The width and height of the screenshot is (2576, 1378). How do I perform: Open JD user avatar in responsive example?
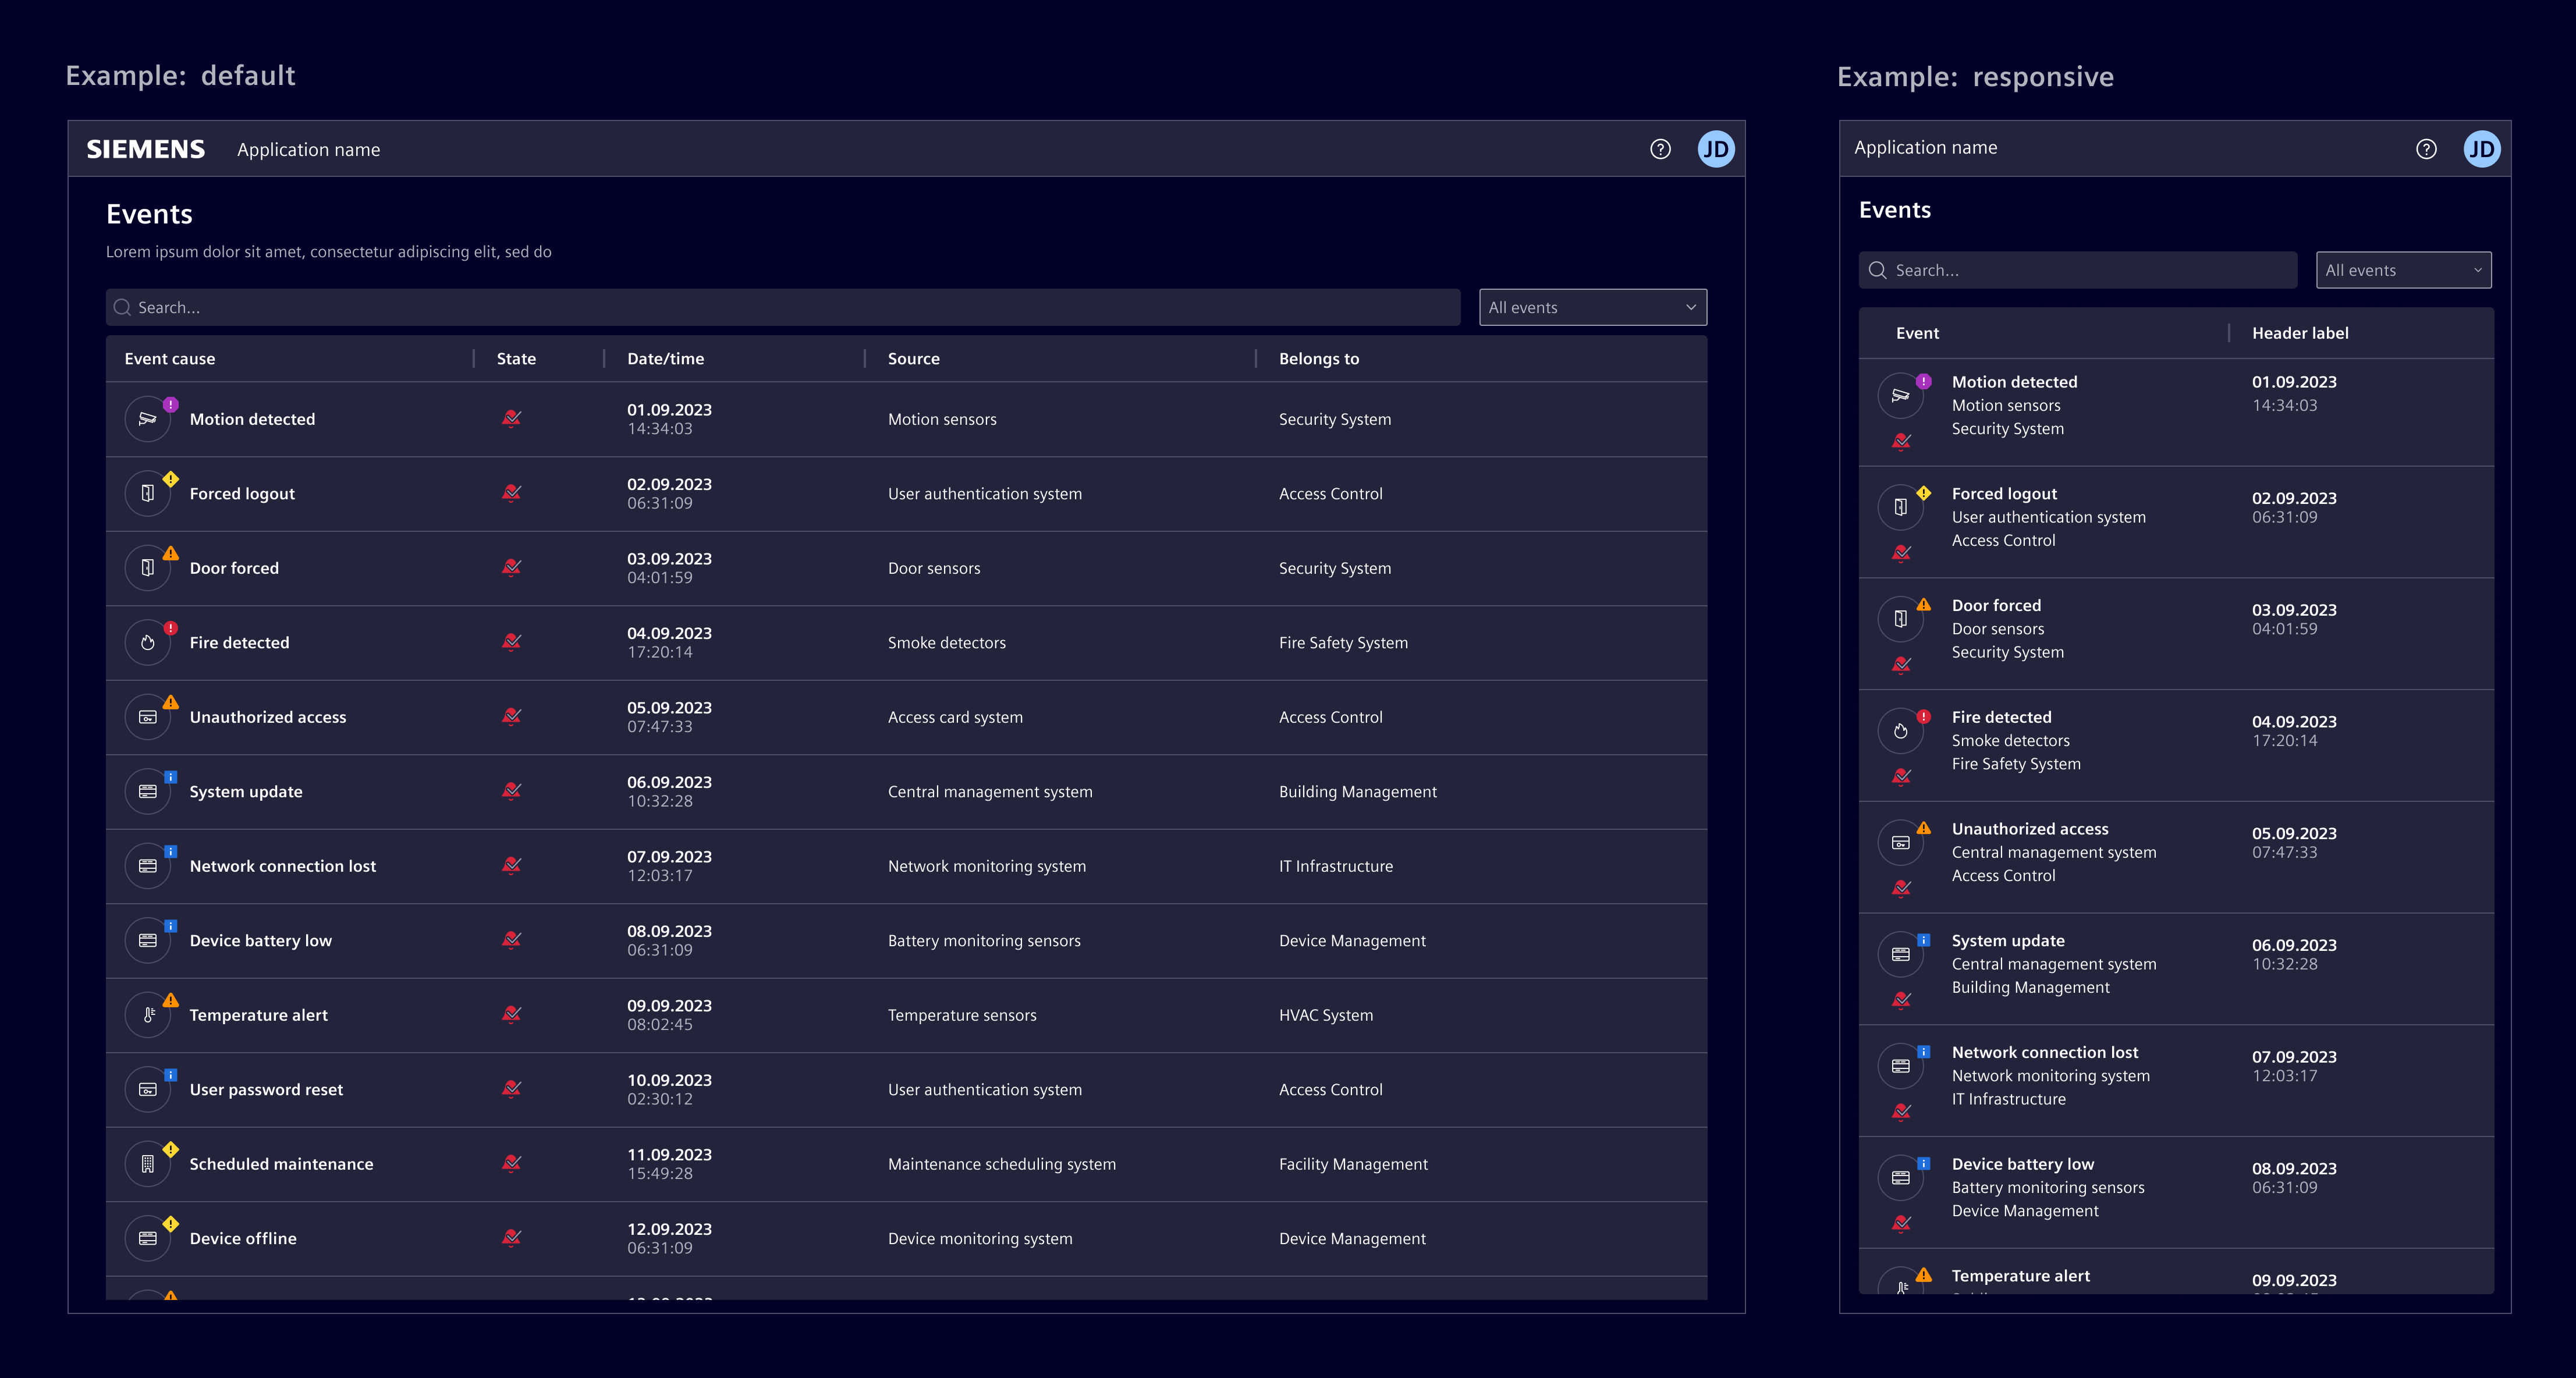[2482, 149]
